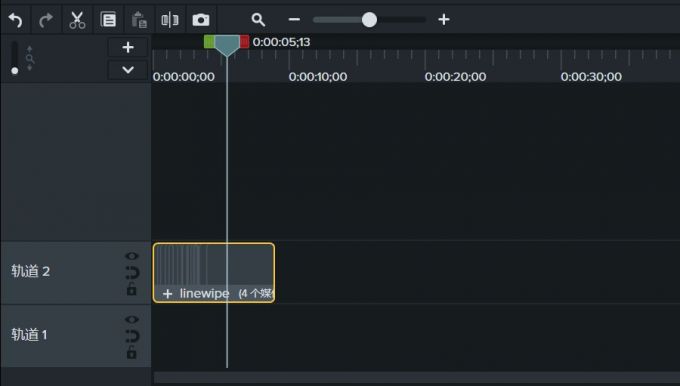Zoom out timeline with minus button
680x386 pixels.
294,20
